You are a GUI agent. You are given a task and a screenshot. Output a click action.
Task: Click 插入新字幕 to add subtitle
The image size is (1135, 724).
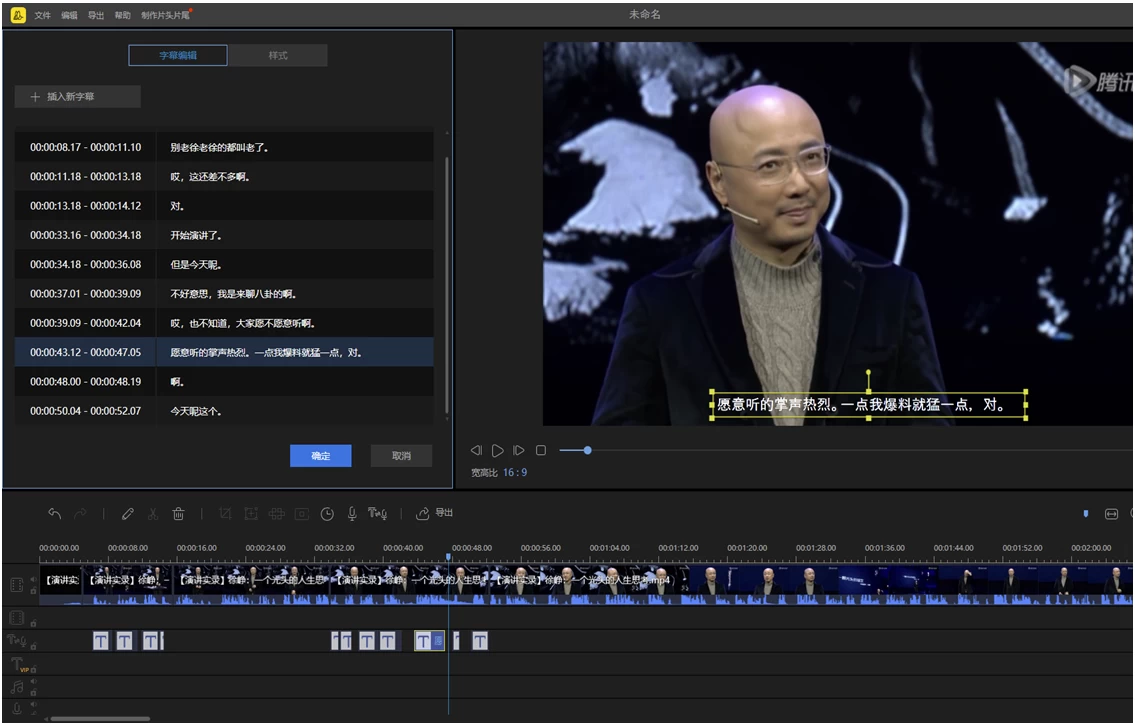pos(77,97)
